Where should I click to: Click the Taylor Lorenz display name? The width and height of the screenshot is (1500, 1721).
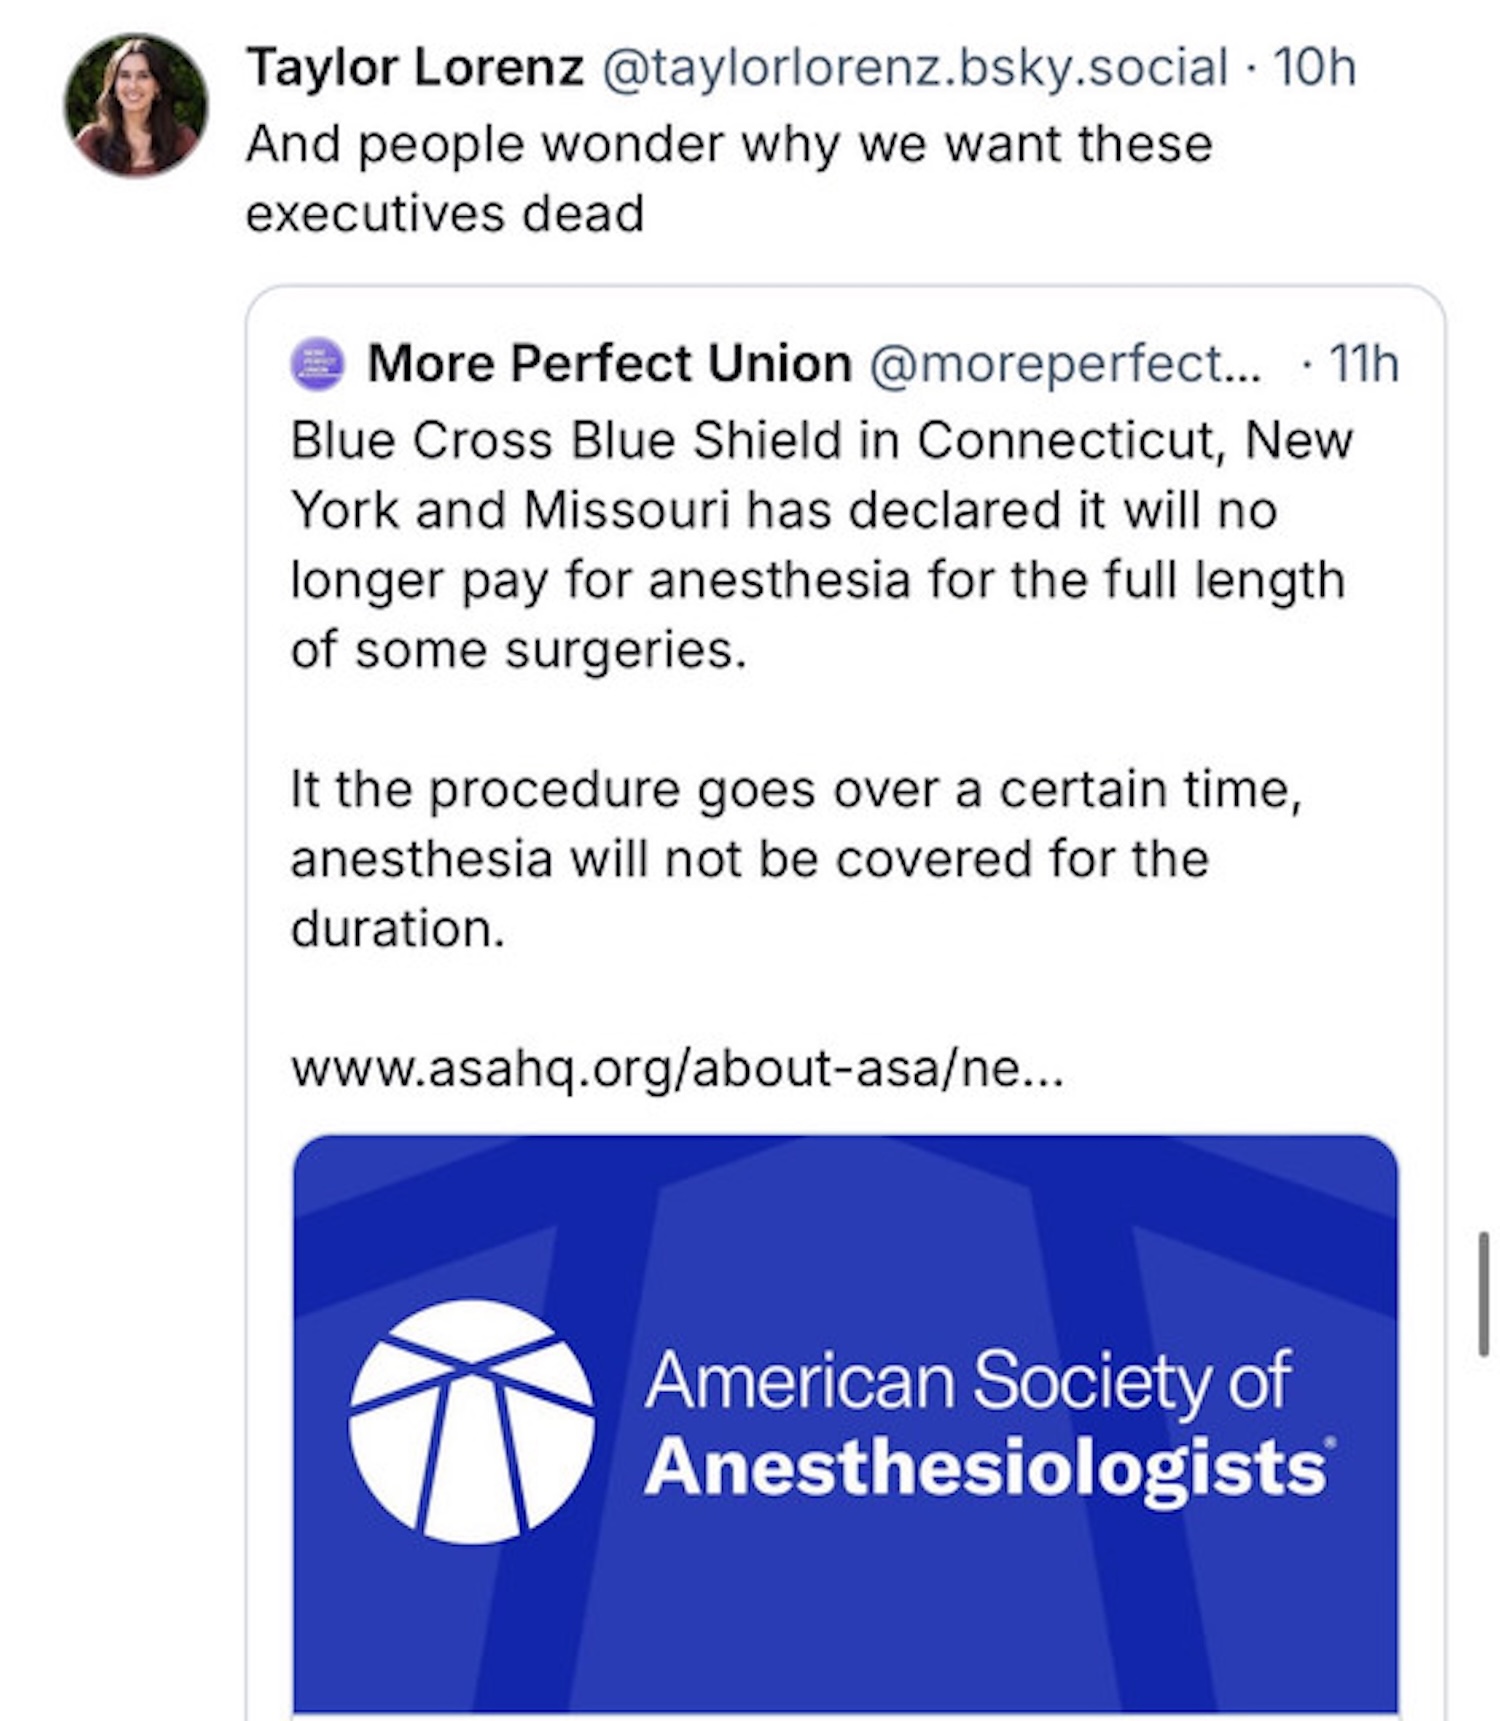click(x=415, y=68)
